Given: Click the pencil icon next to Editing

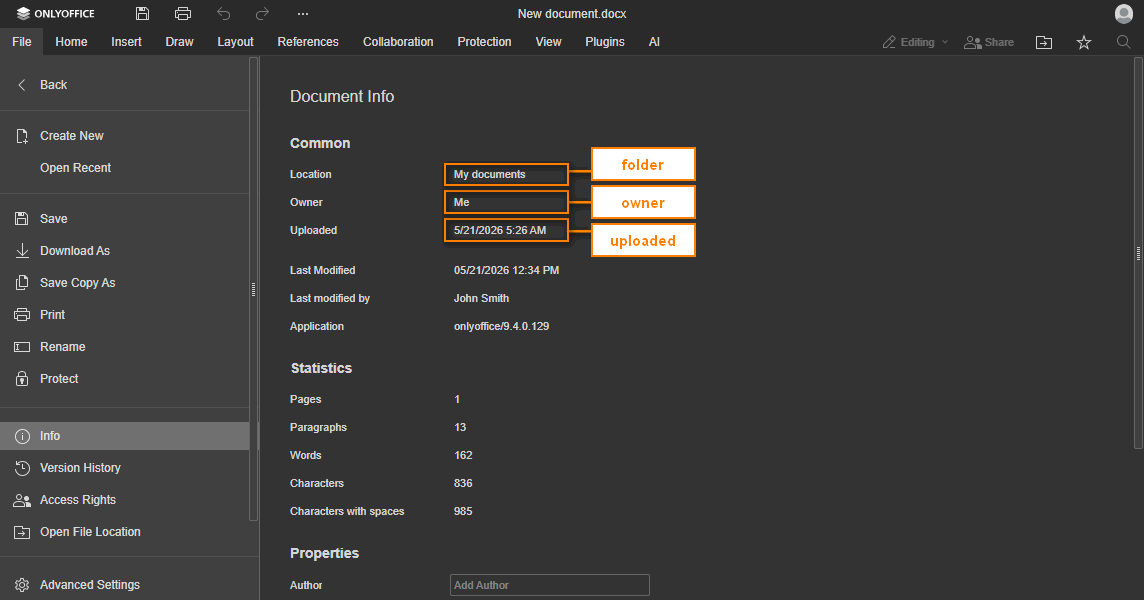Looking at the screenshot, I should coord(889,42).
